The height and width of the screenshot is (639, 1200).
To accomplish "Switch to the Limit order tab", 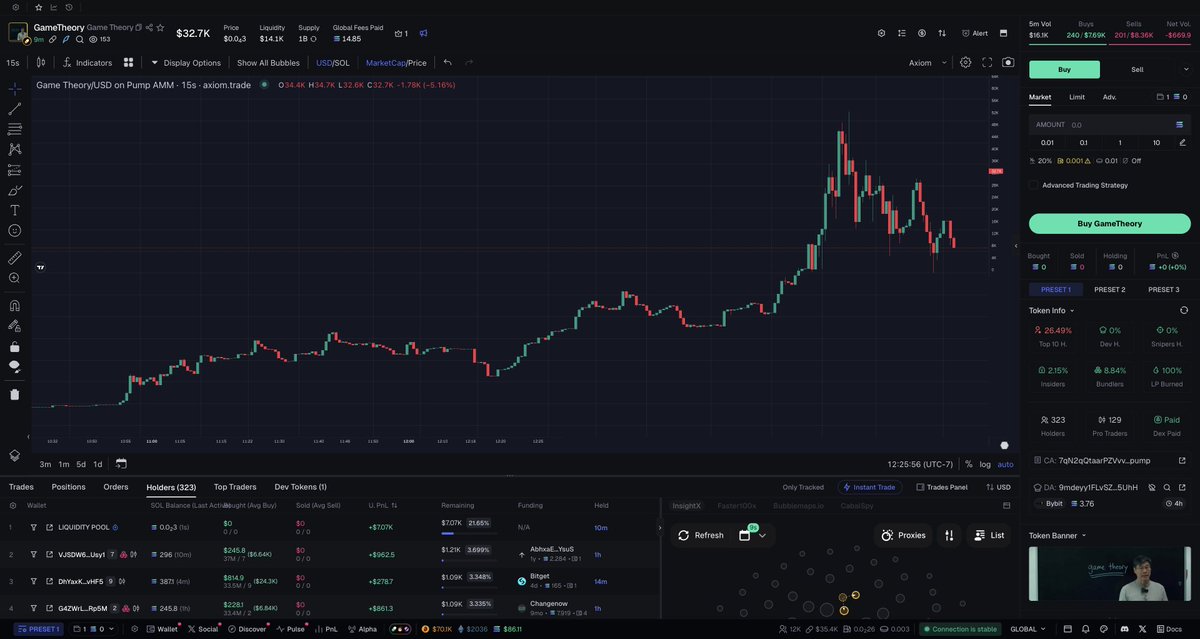I will [1076, 97].
